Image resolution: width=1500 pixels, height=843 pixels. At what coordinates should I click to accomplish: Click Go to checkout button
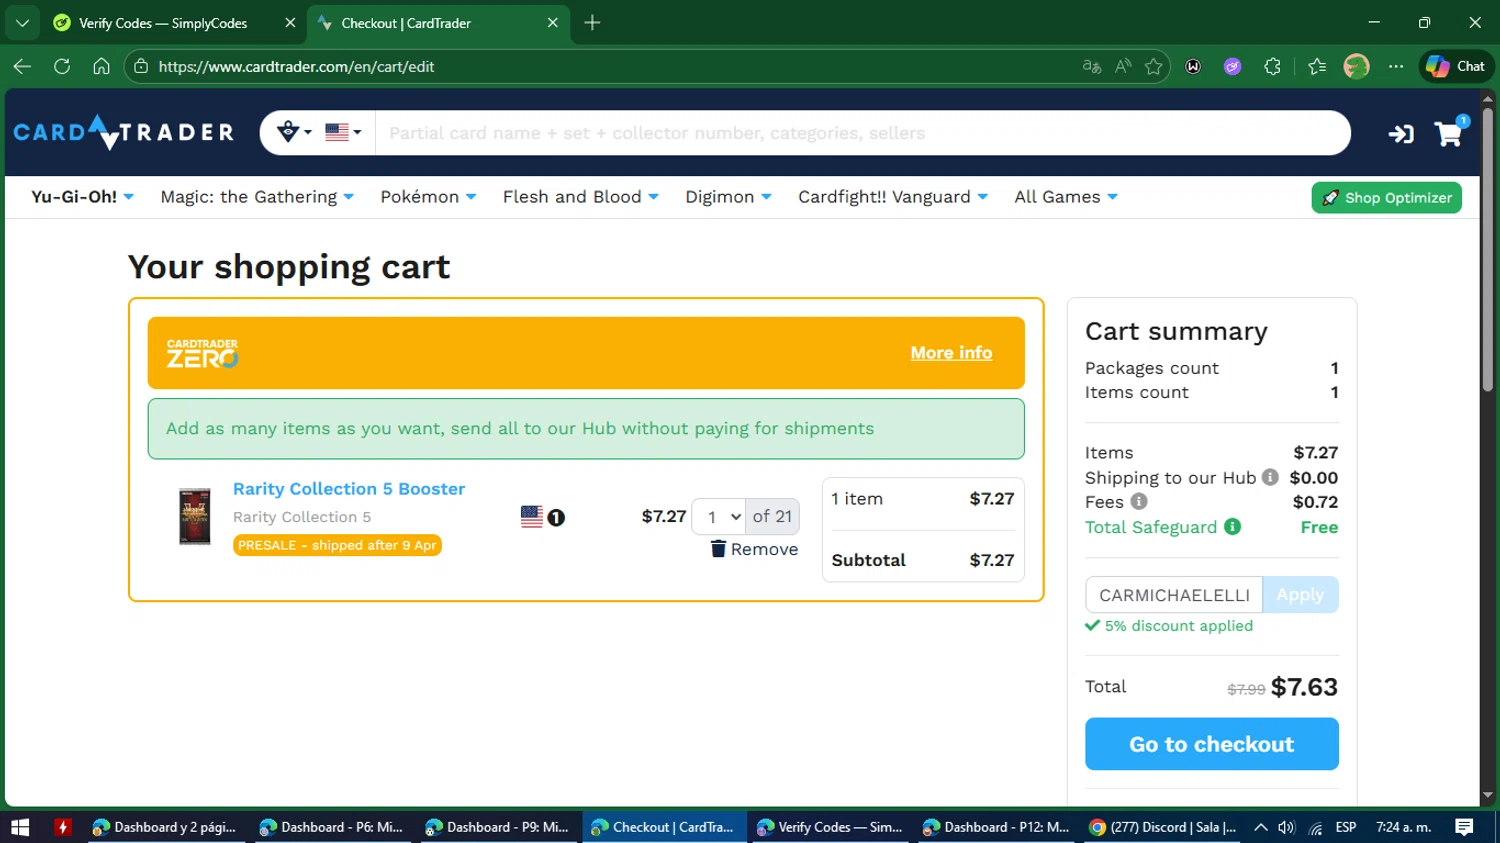tap(1212, 744)
